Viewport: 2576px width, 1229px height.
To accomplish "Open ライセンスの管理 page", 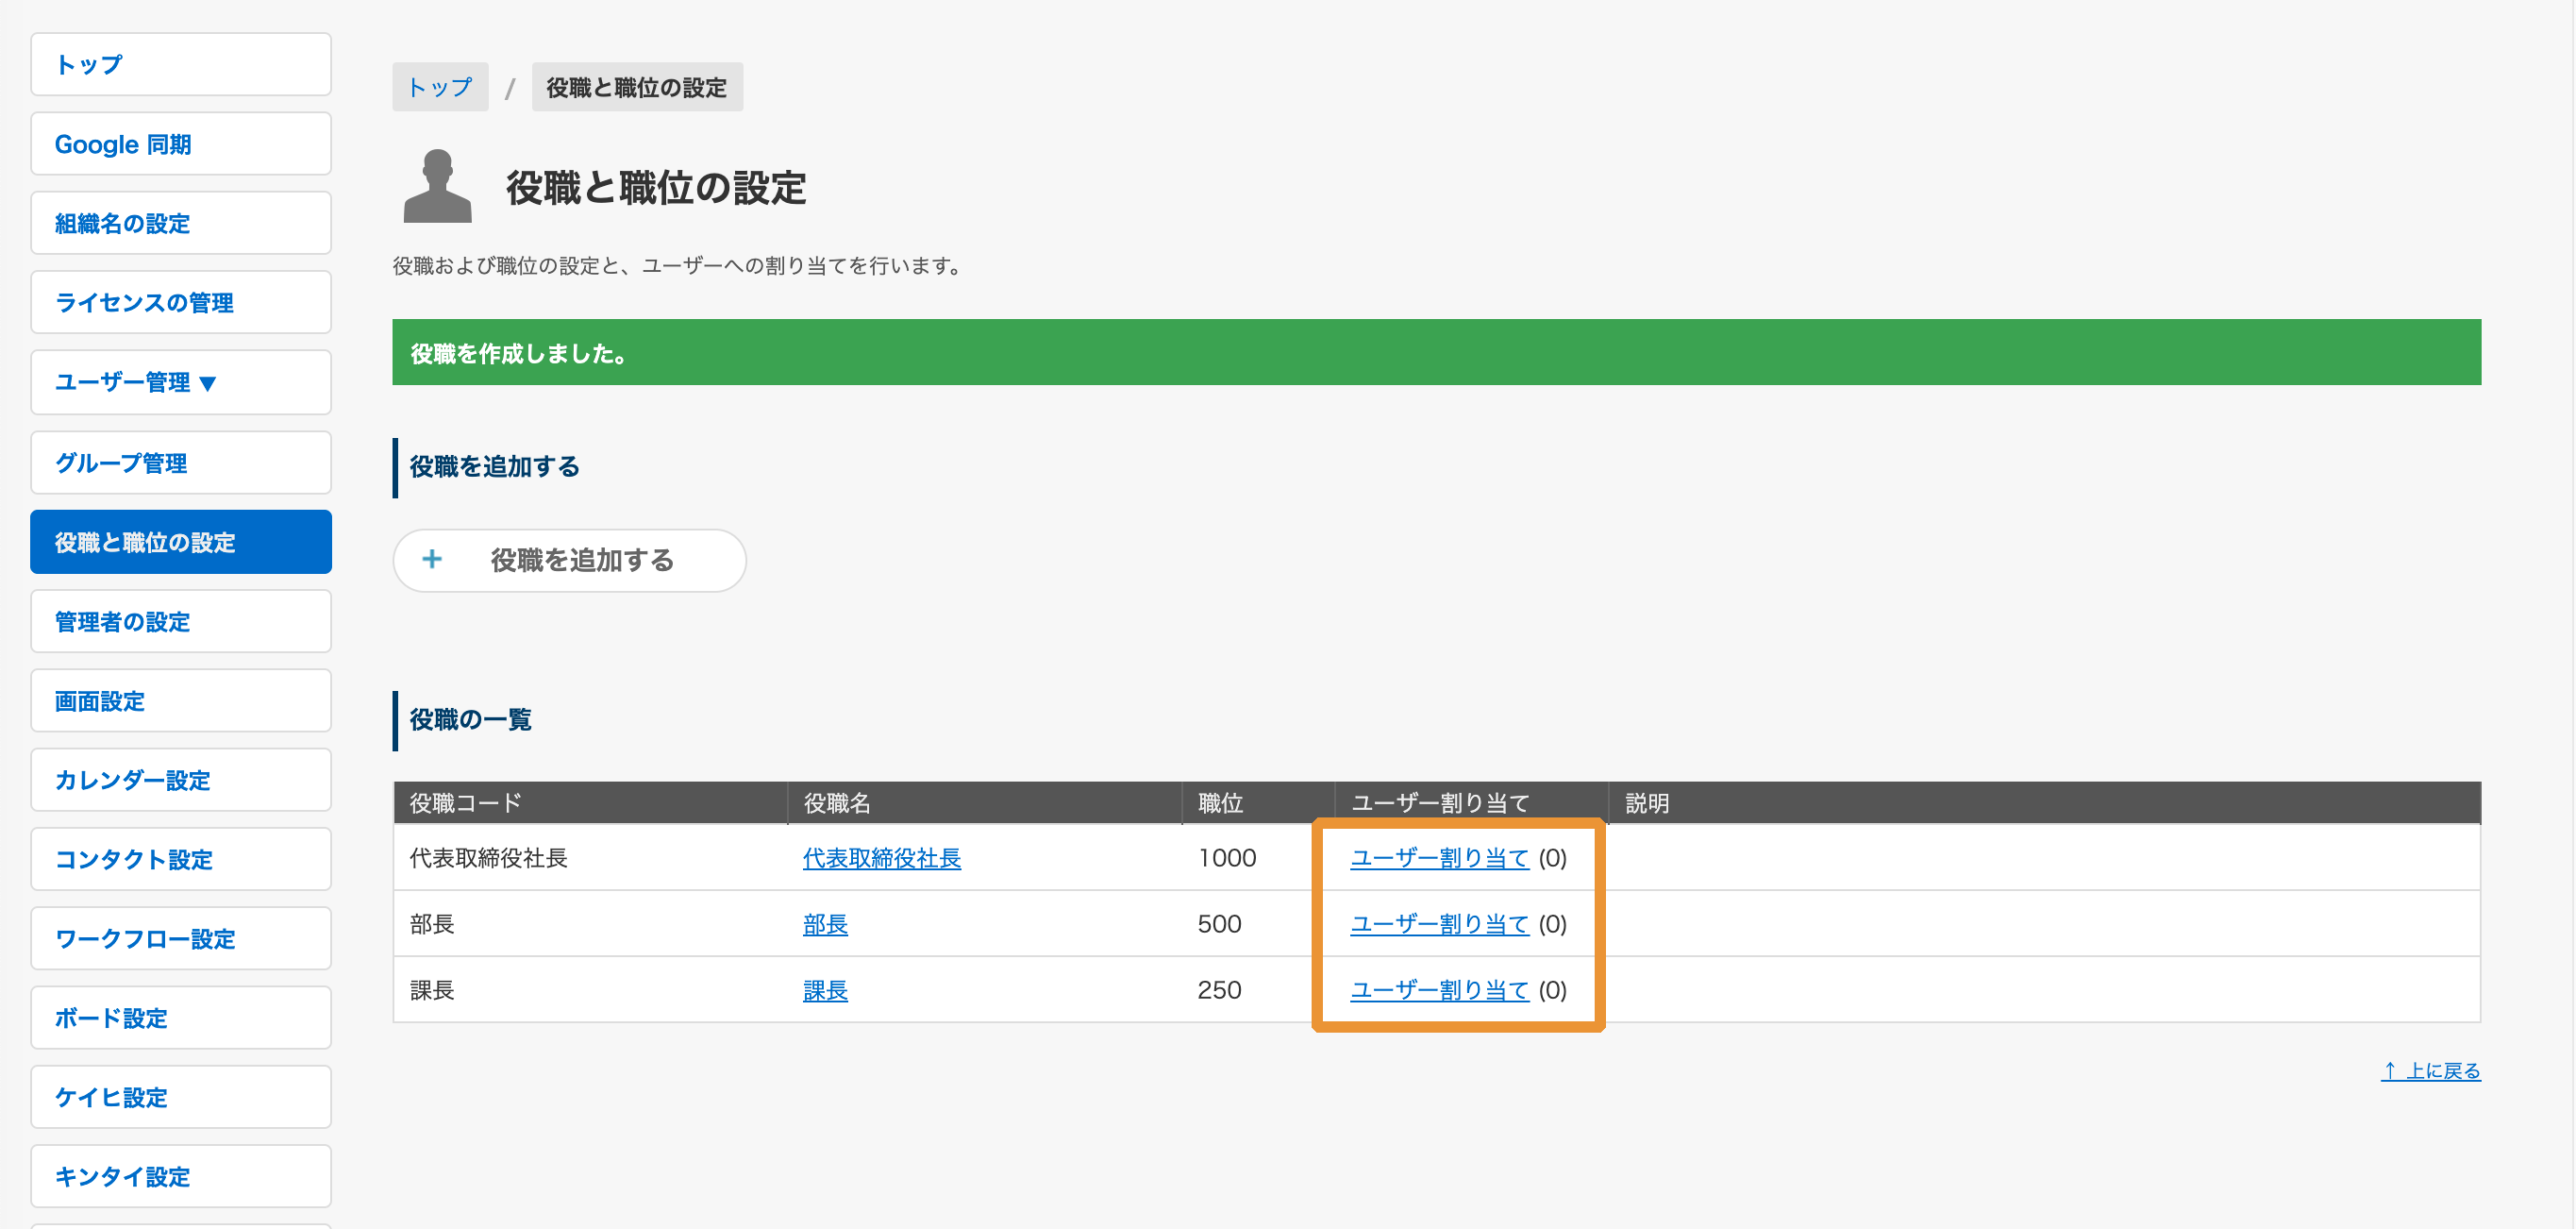I will click(x=181, y=302).
